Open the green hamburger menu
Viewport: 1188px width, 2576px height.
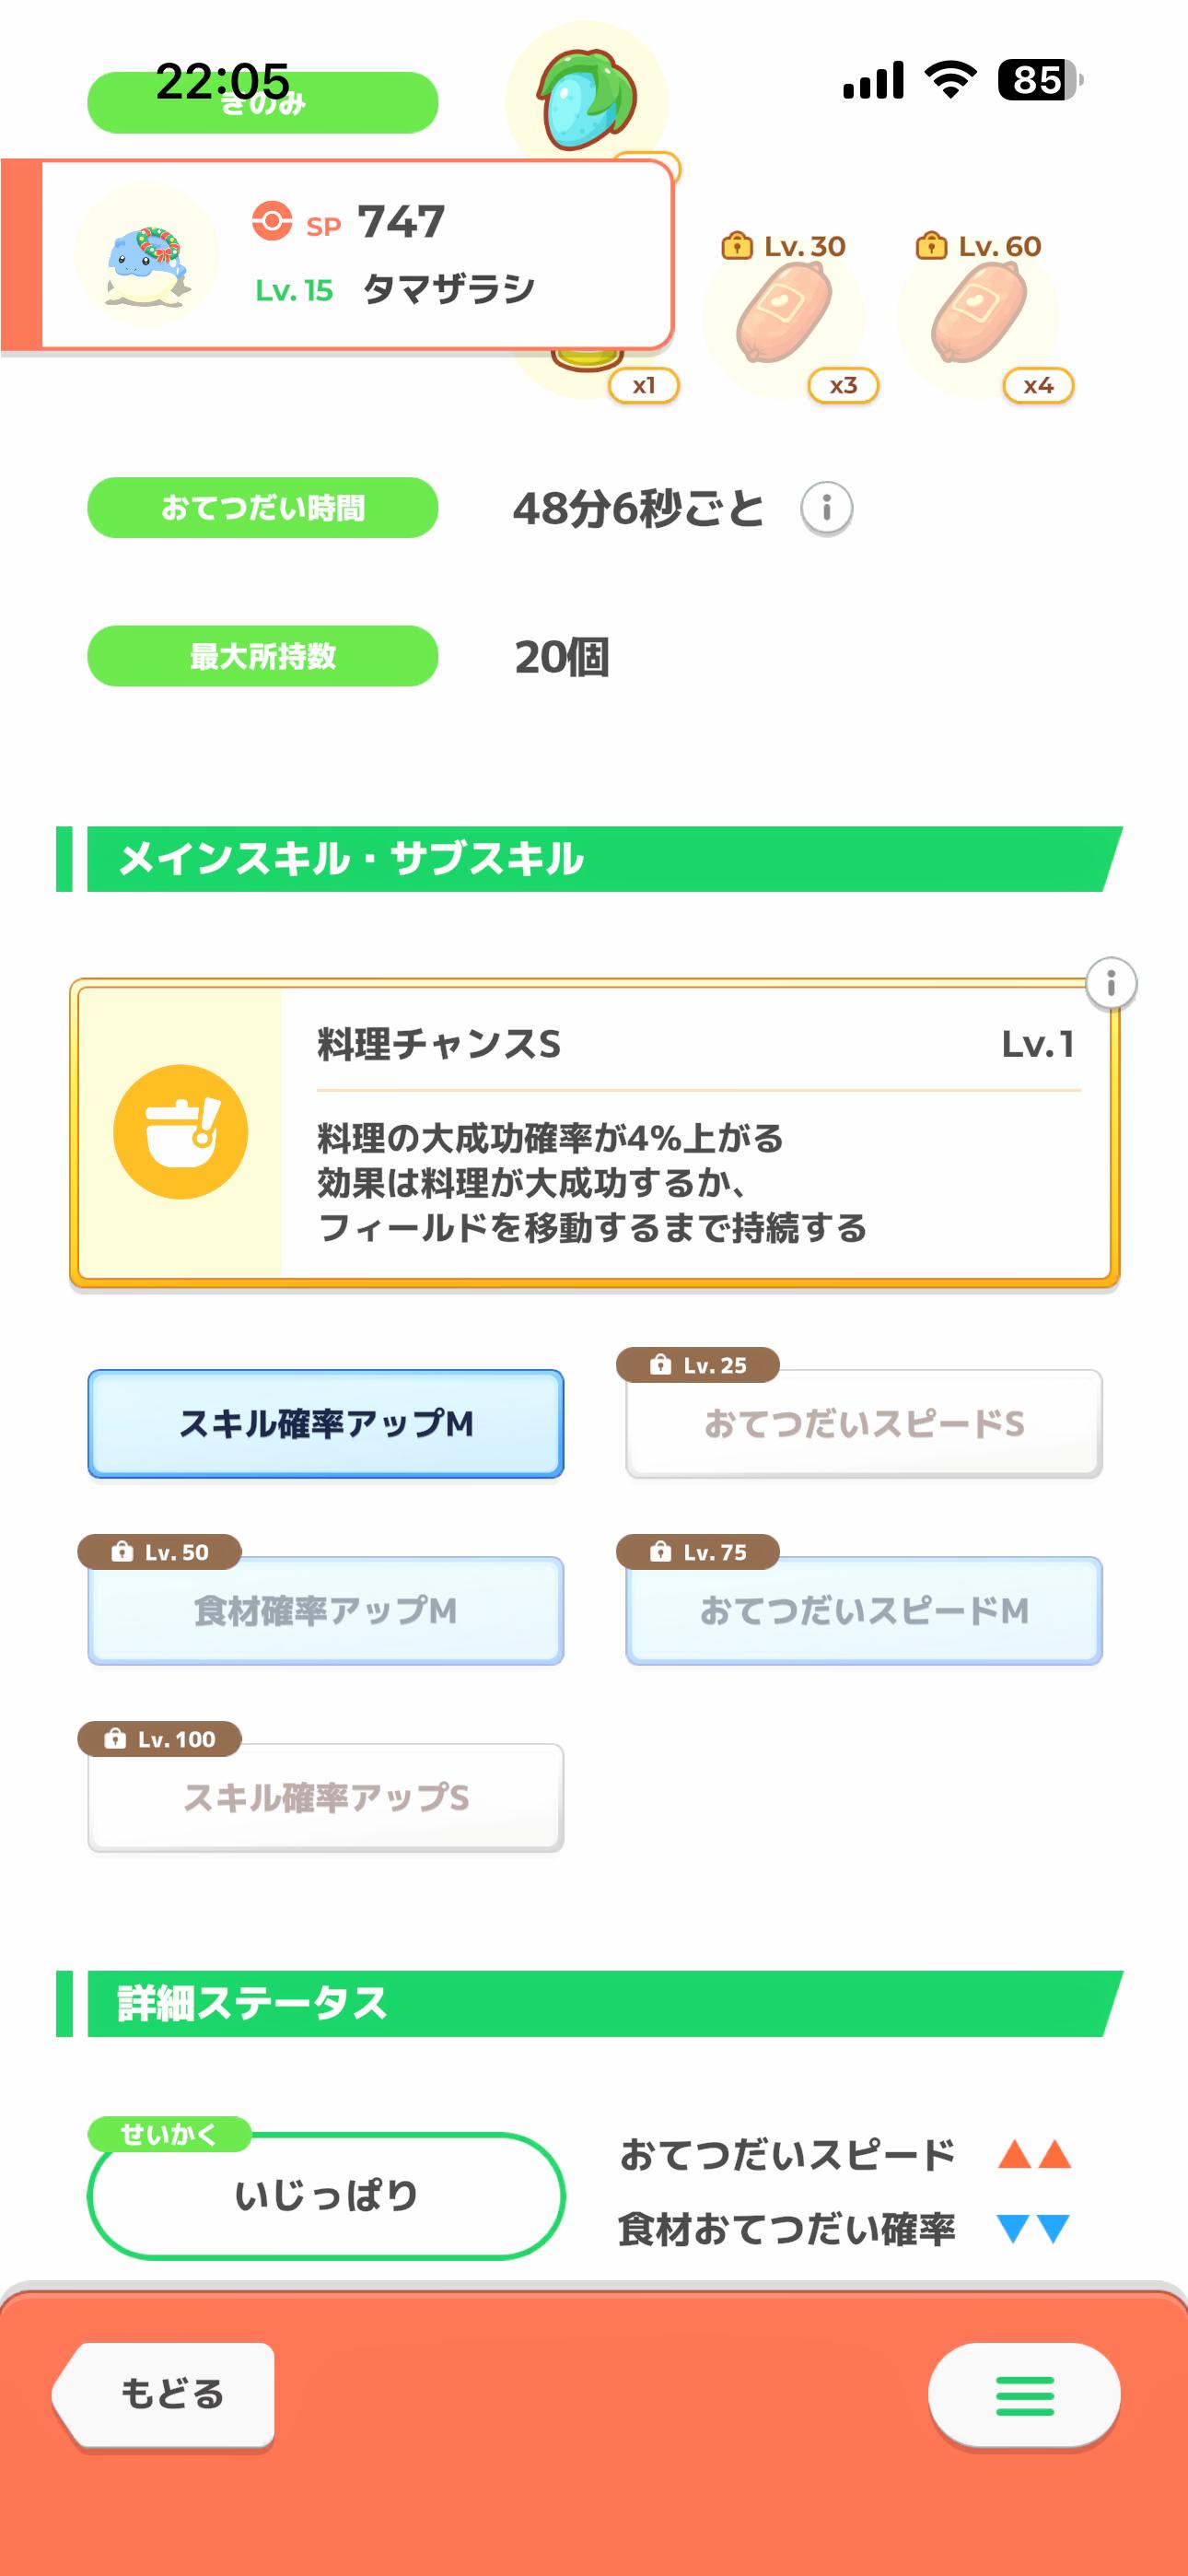[1024, 2395]
